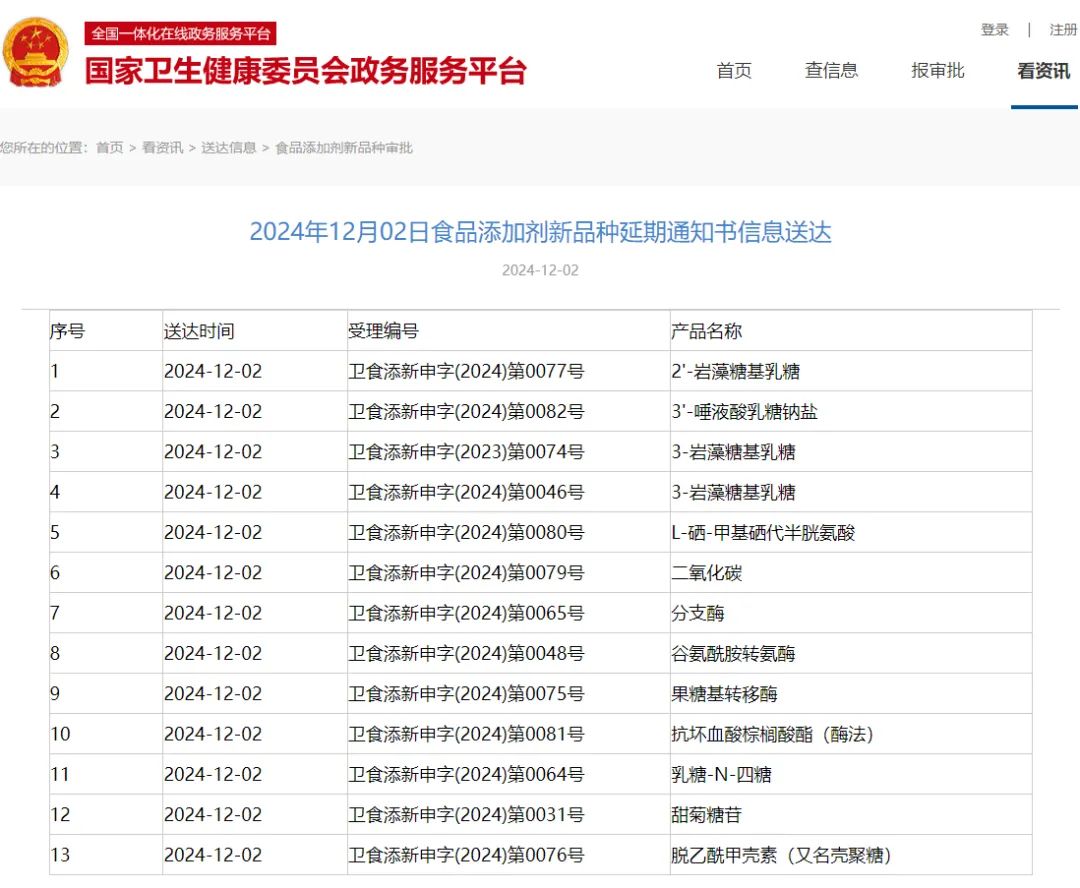The width and height of the screenshot is (1080, 888).
Task: Click serial number 12 in the table
Action: pyautogui.click(x=60, y=815)
